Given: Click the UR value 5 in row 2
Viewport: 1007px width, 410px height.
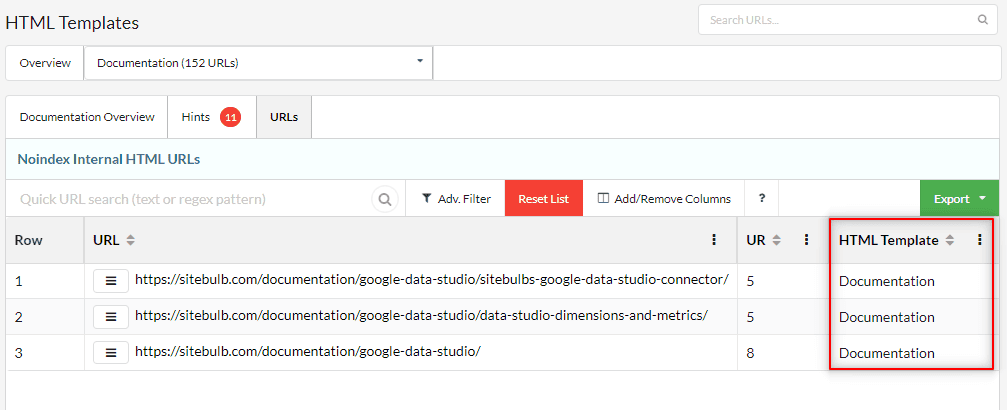Looking at the screenshot, I should point(750,317).
